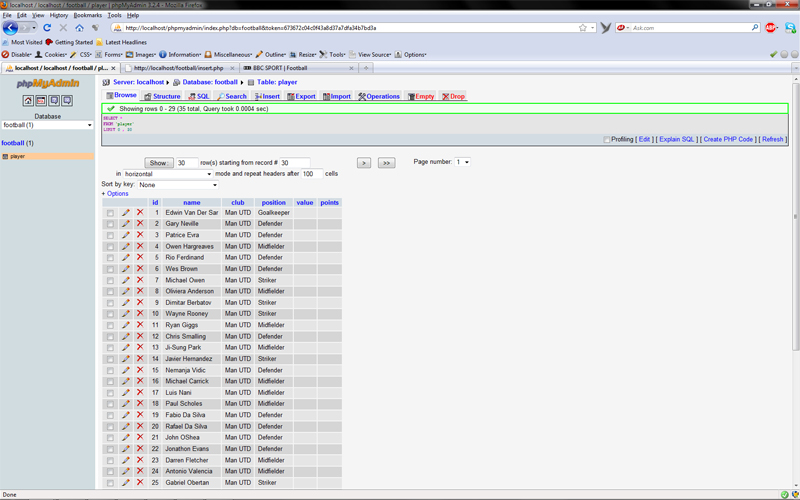Click the Adblock Plus ABP icon
The image size is (800, 500).
point(771,28)
